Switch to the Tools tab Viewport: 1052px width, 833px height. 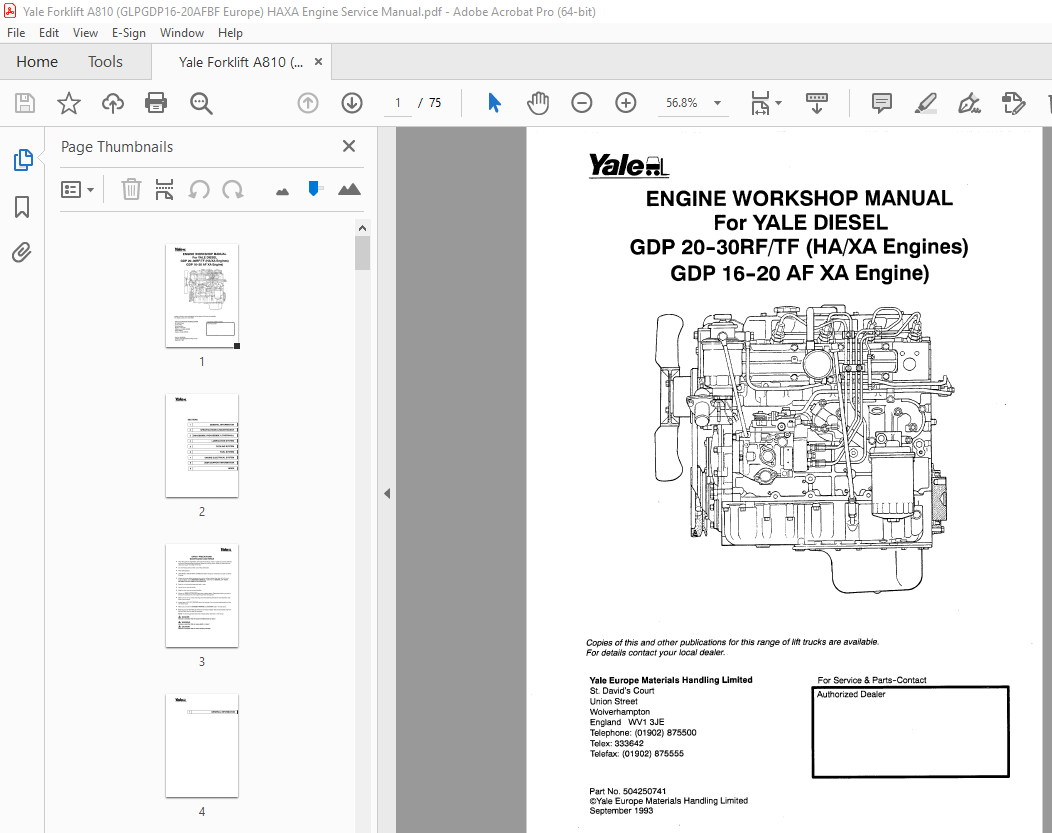pyautogui.click(x=105, y=62)
